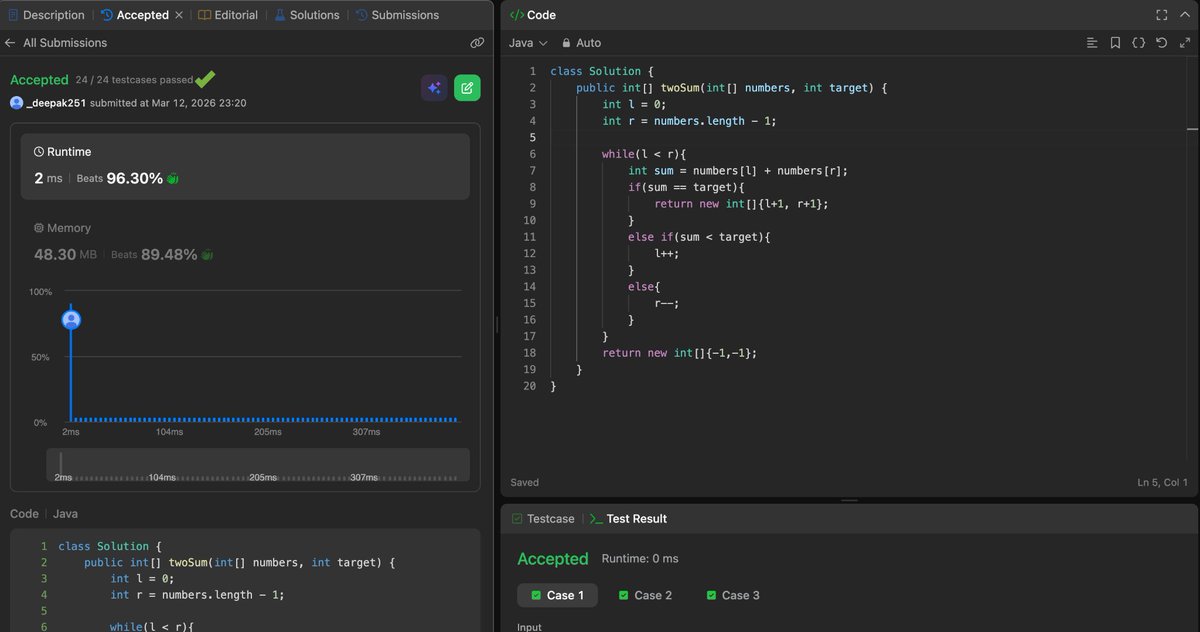Click the Description document icon
Screen dimensions: 1200x632
click(14, 15)
